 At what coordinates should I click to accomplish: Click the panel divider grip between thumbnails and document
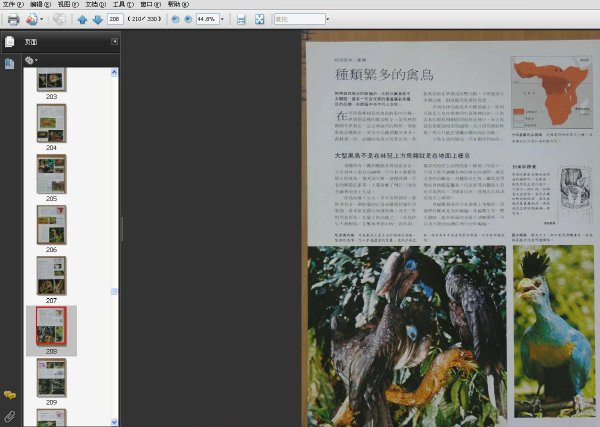pos(122,229)
